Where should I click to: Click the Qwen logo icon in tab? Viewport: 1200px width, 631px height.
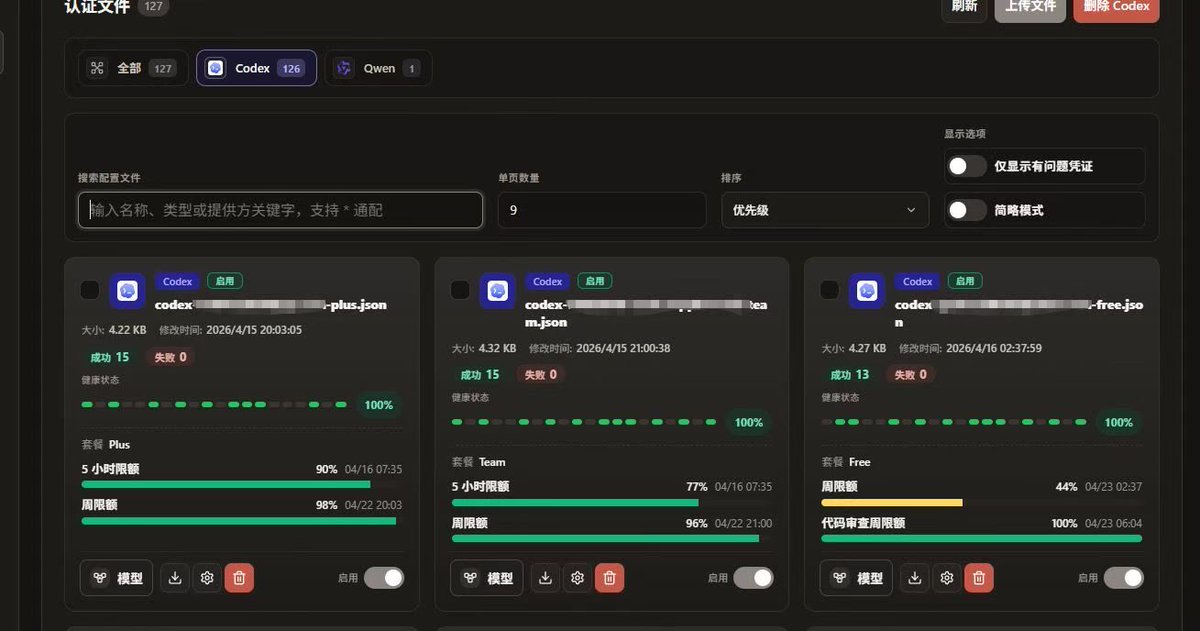tap(344, 68)
